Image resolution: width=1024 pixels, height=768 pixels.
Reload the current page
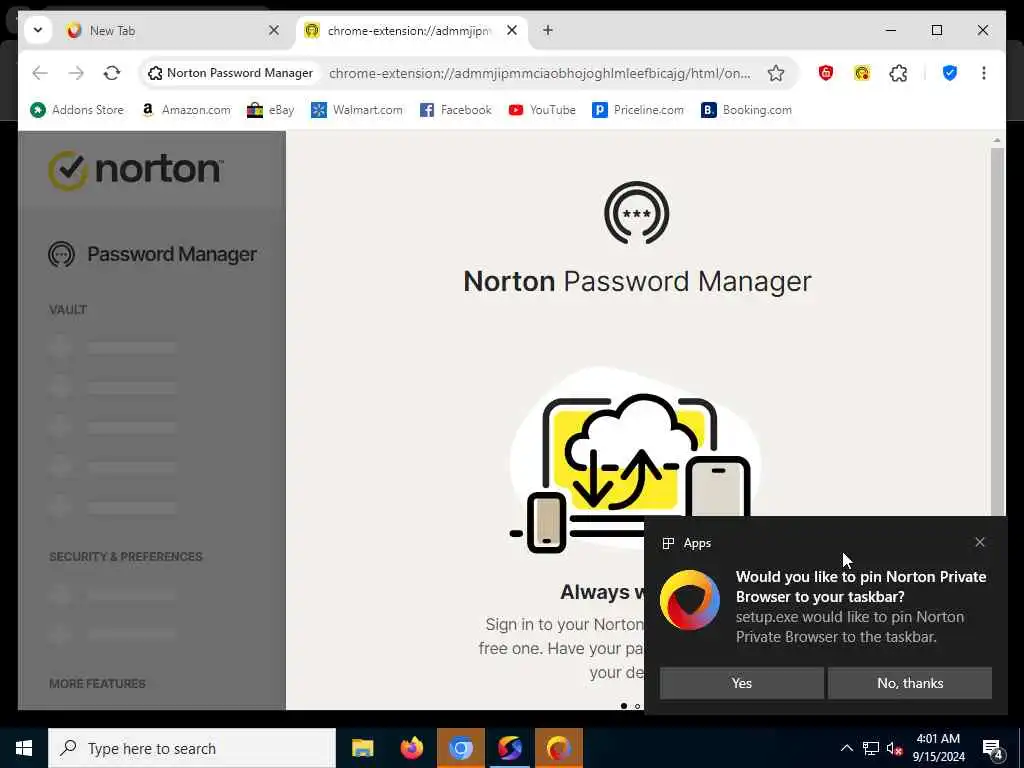pyautogui.click(x=112, y=73)
